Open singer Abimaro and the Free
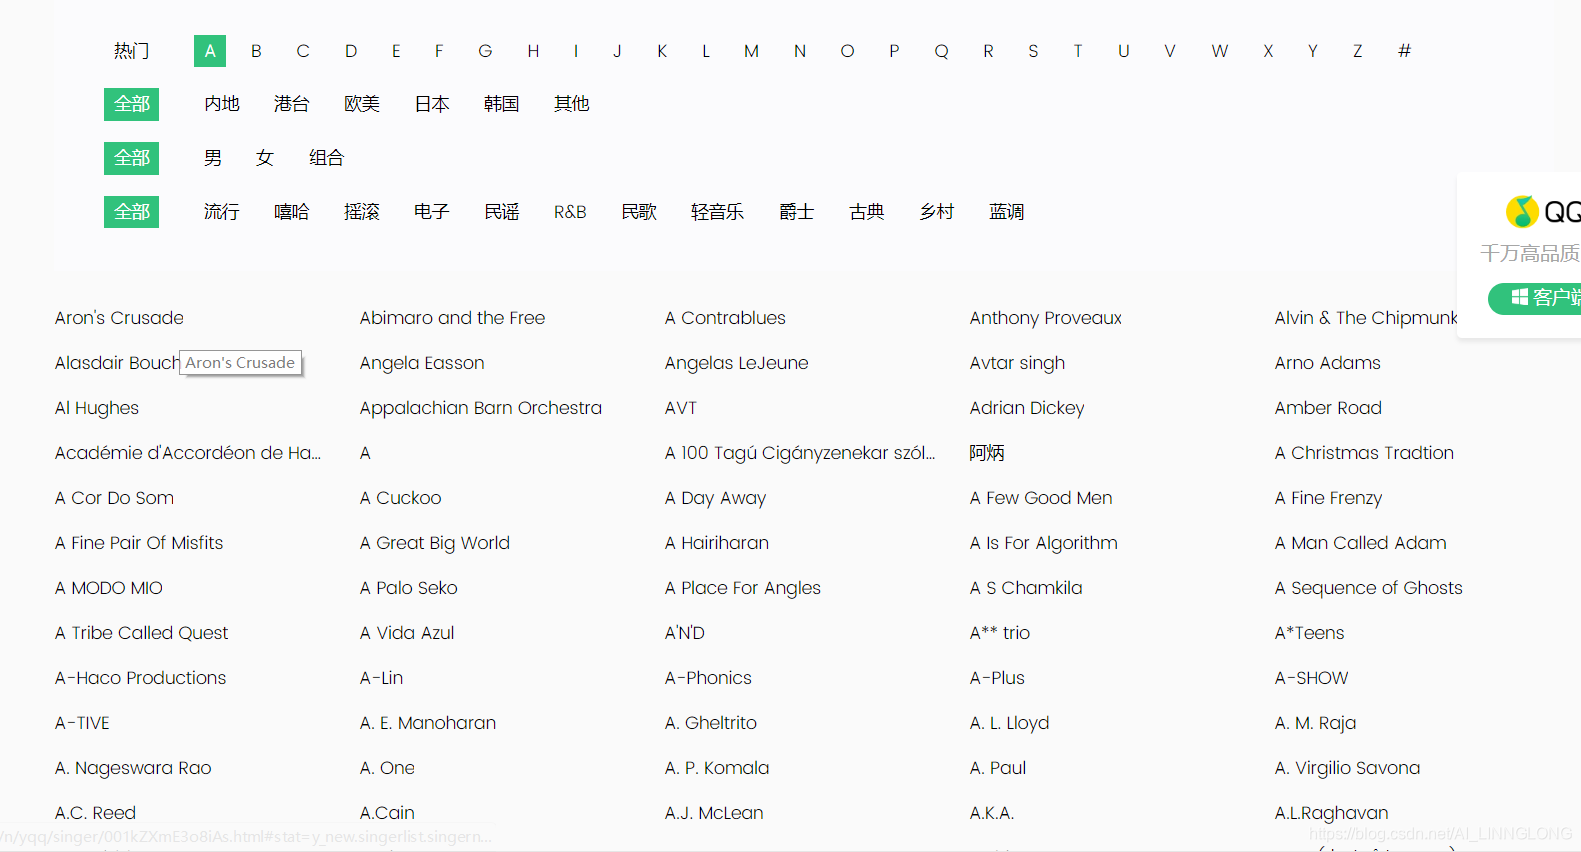The width and height of the screenshot is (1581, 852). (452, 318)
